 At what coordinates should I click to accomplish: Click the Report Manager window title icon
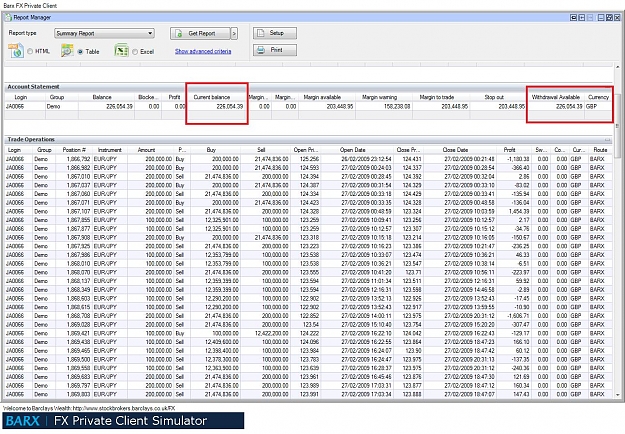[x=8, y=17]
